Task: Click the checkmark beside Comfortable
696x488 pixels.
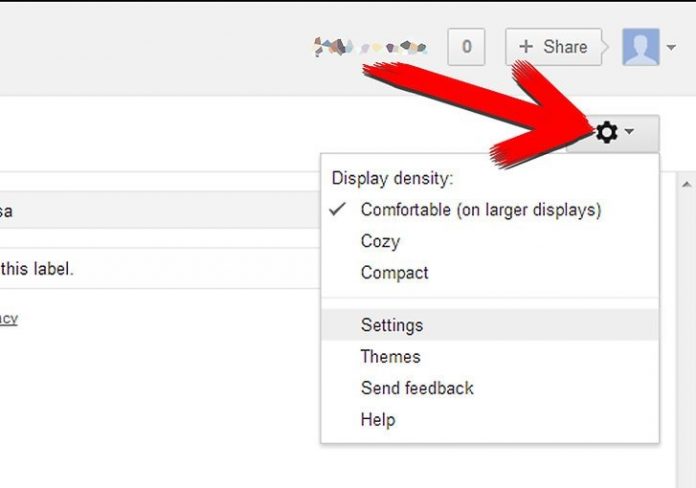Action: click(x=338, y=210)
